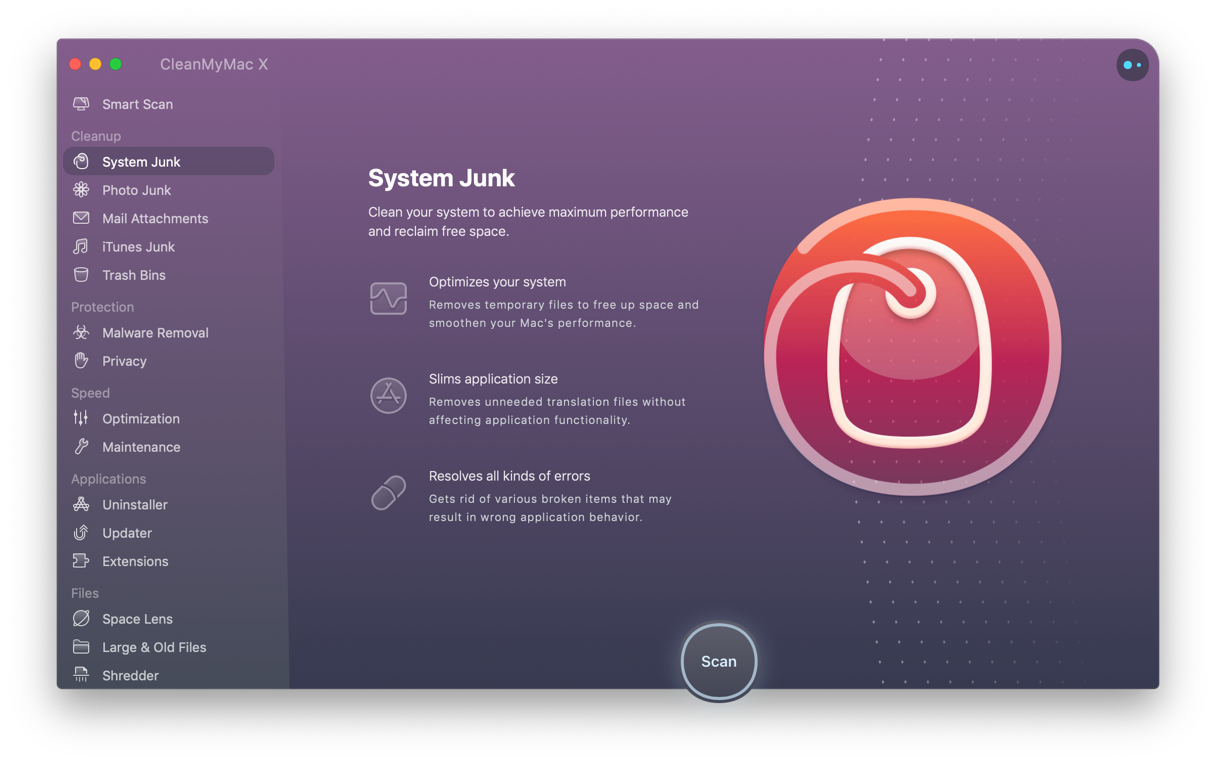
Task: Click the Resolves errors pill icon
Action: 388,492
